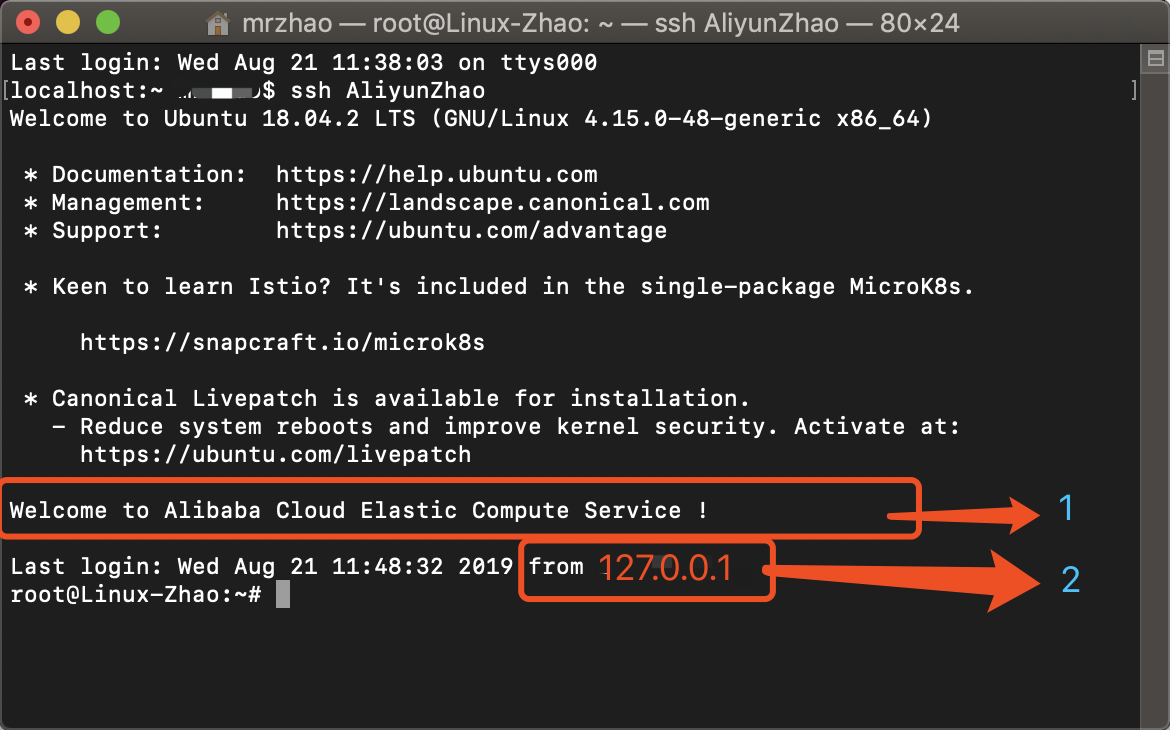This screenshot has height=730, width=1170.
Task: Open the link https://ubuntu.com/livepatch
Action: [275, 454]
